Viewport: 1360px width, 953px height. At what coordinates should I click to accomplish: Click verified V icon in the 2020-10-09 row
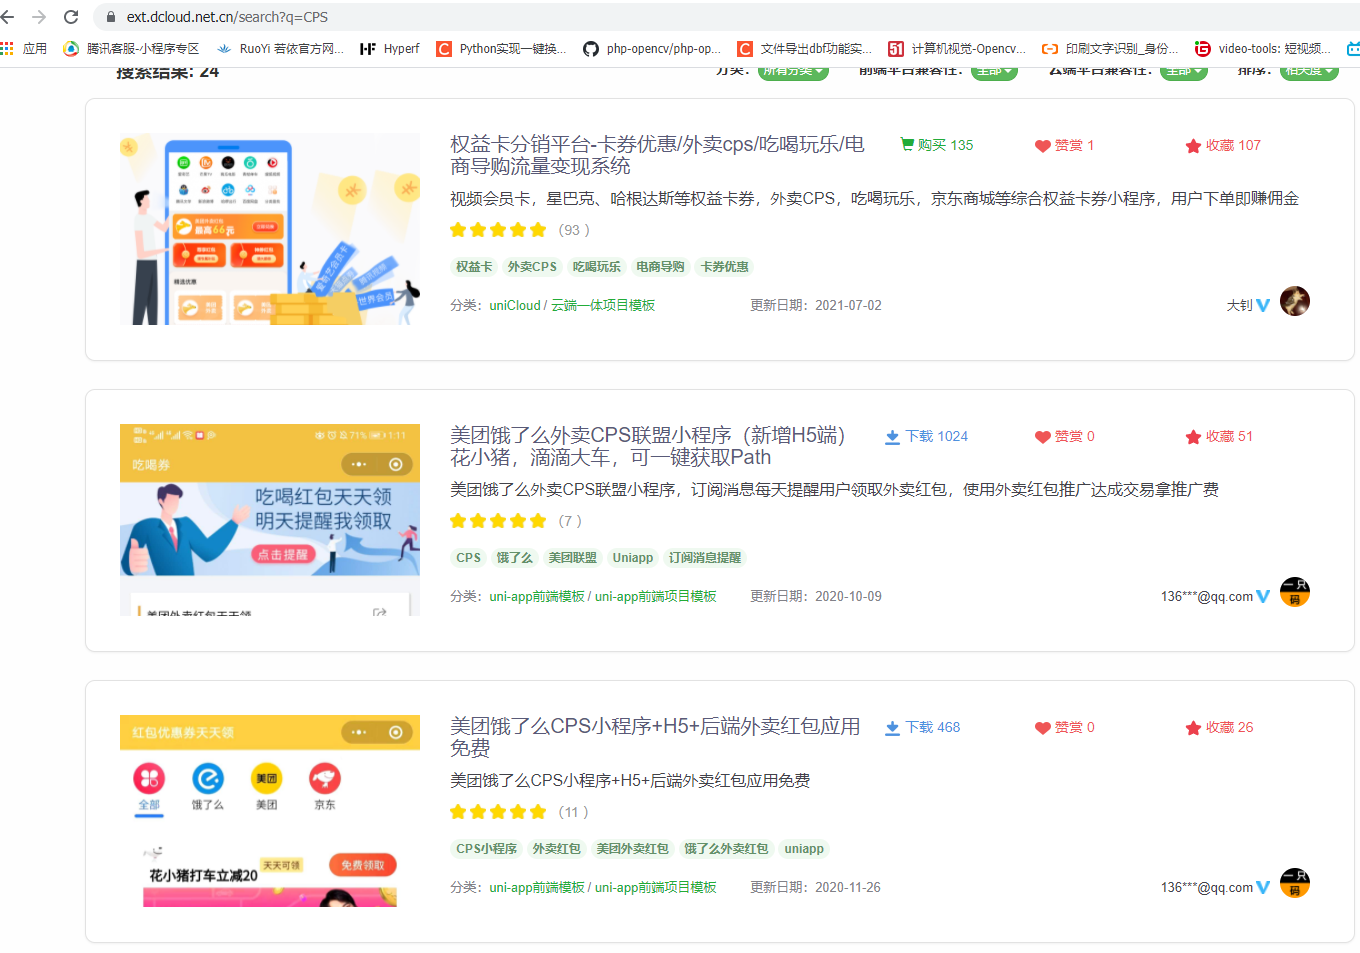(1263, 597)
